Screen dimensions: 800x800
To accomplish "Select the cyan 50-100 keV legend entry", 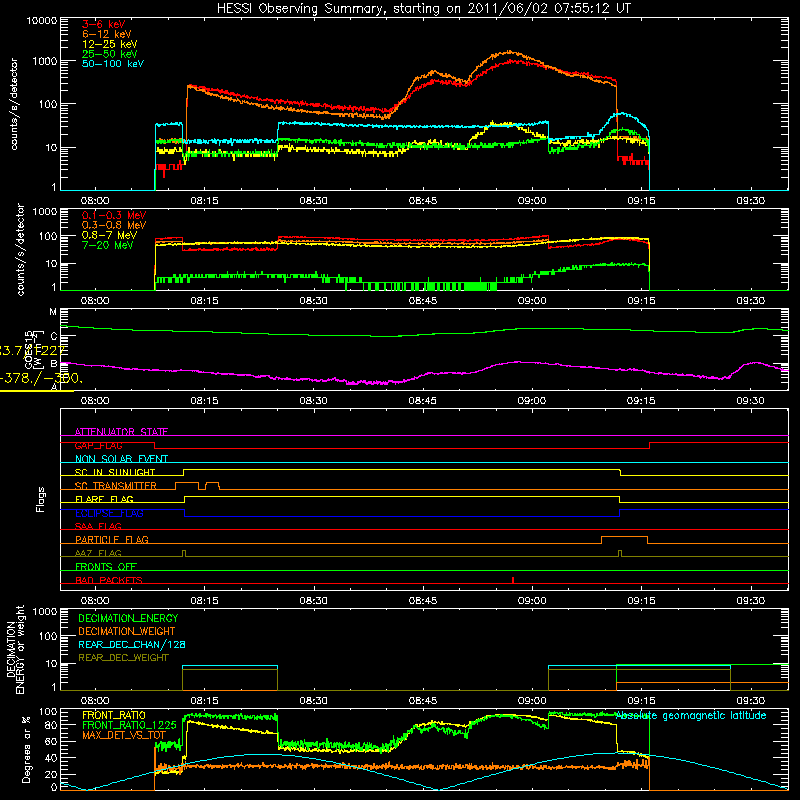I will (113, 63).
